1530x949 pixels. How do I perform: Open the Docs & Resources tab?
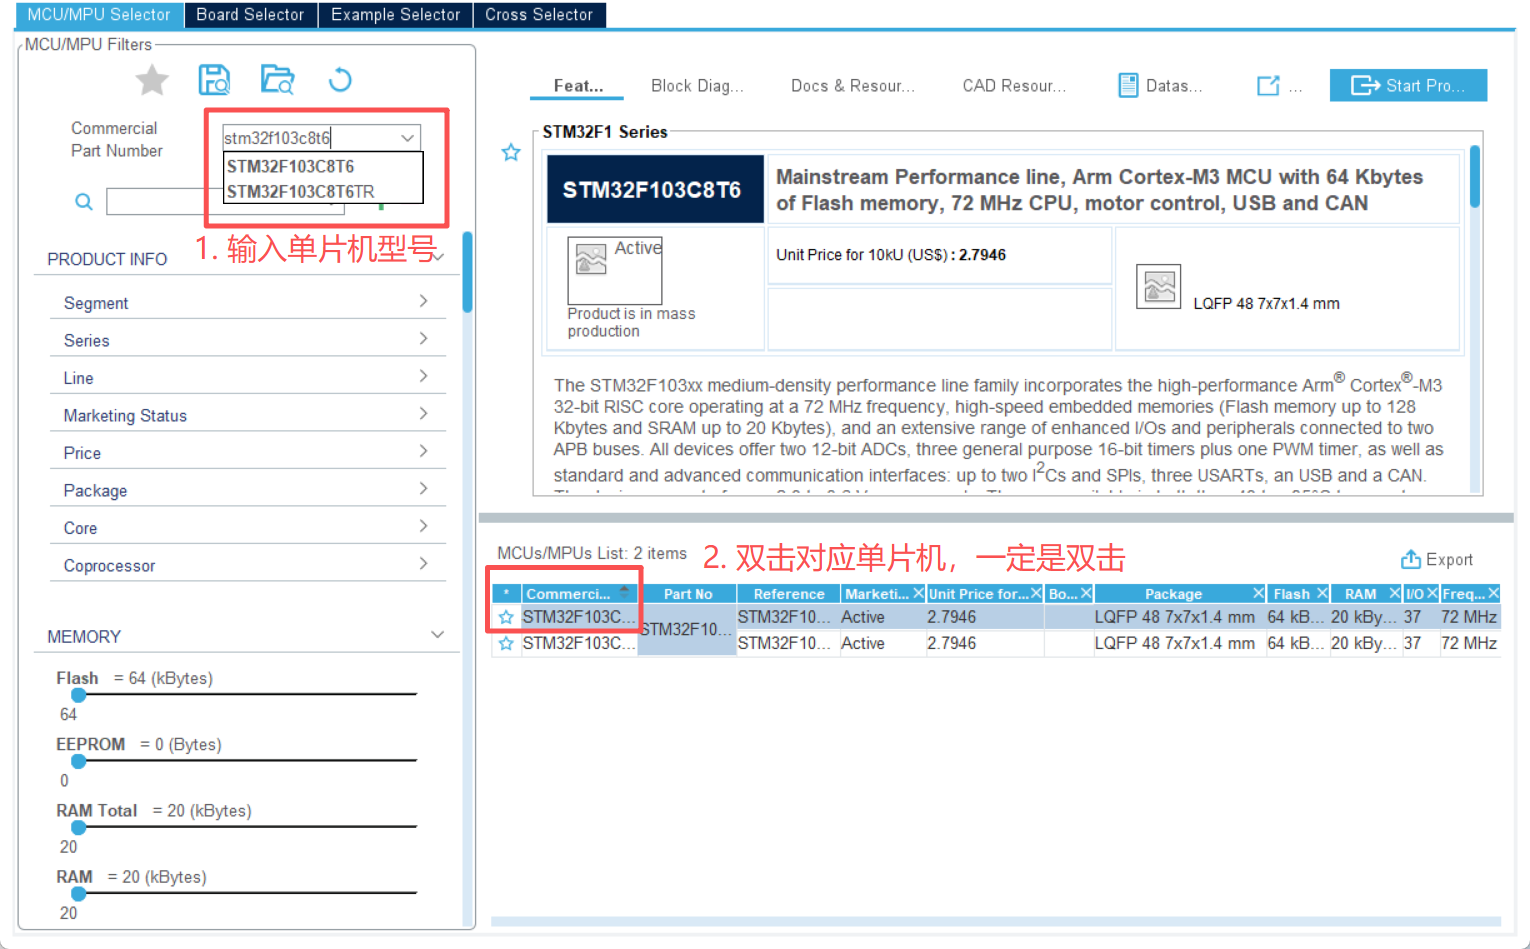[853, 86]
